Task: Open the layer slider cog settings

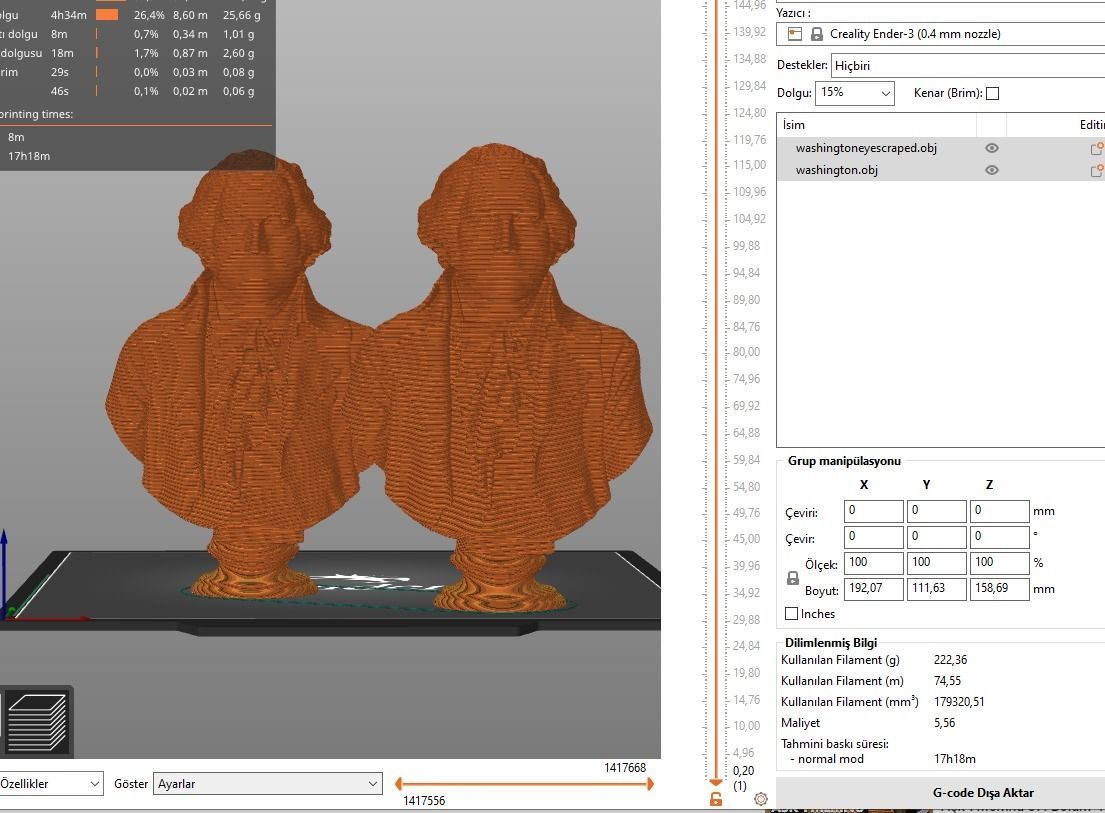Action: click(x=760, y=799)
